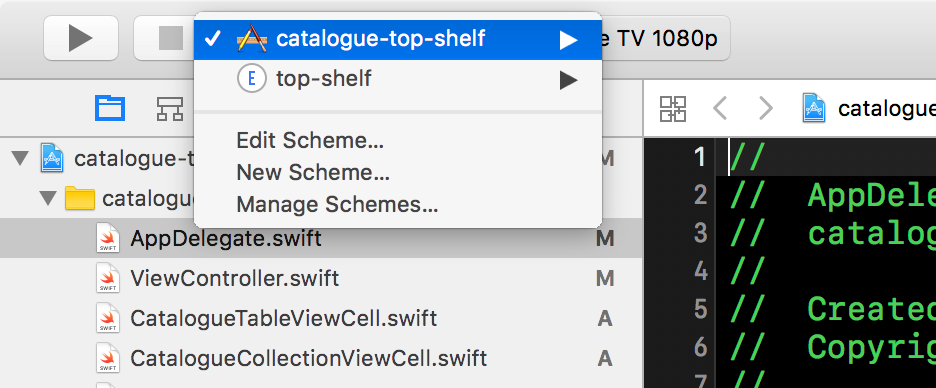Click the Run play button

81,38
